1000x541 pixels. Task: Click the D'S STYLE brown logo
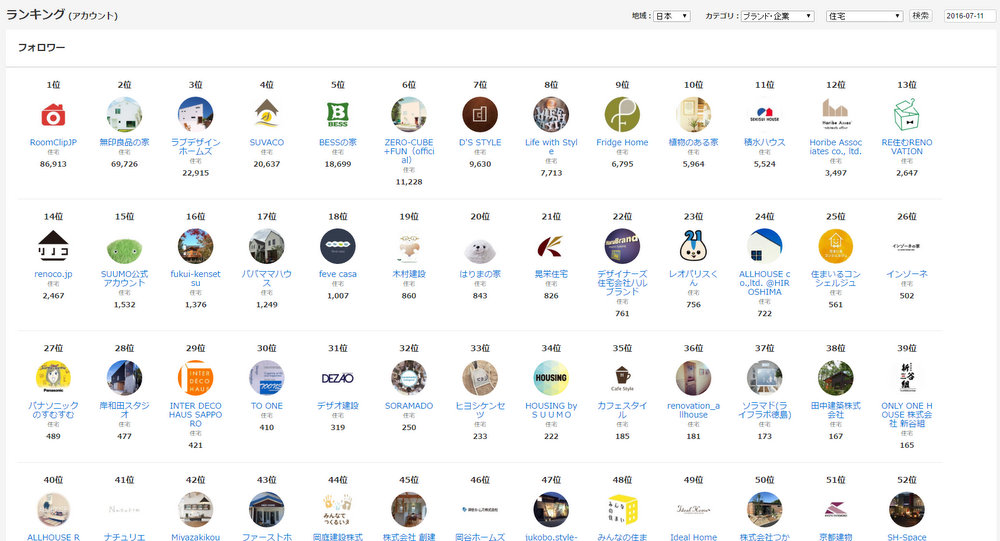480,115
